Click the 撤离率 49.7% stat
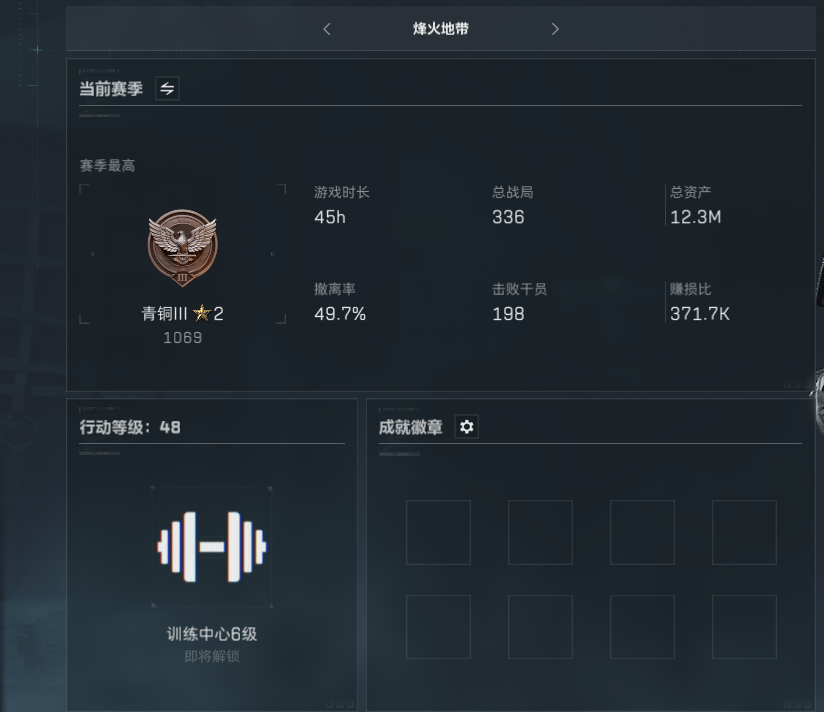 pos(340,303)
